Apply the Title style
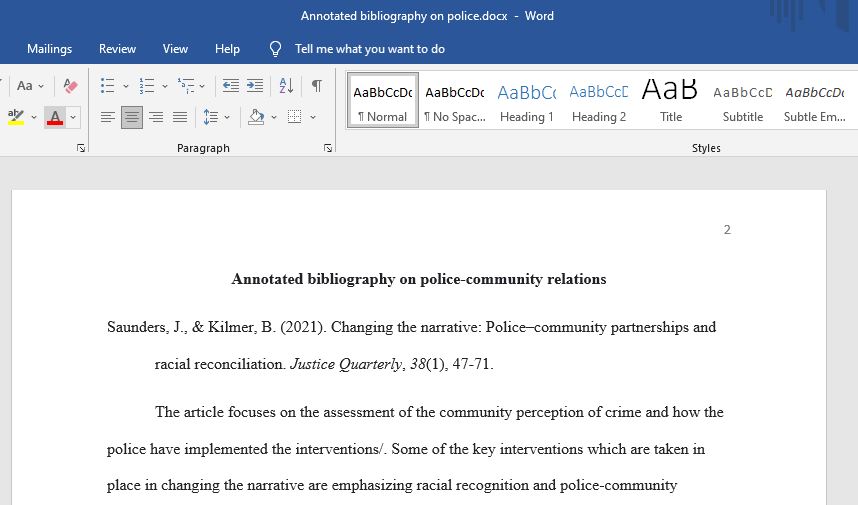The width and height of the screenshot is (858, 505). coord(670,101)
